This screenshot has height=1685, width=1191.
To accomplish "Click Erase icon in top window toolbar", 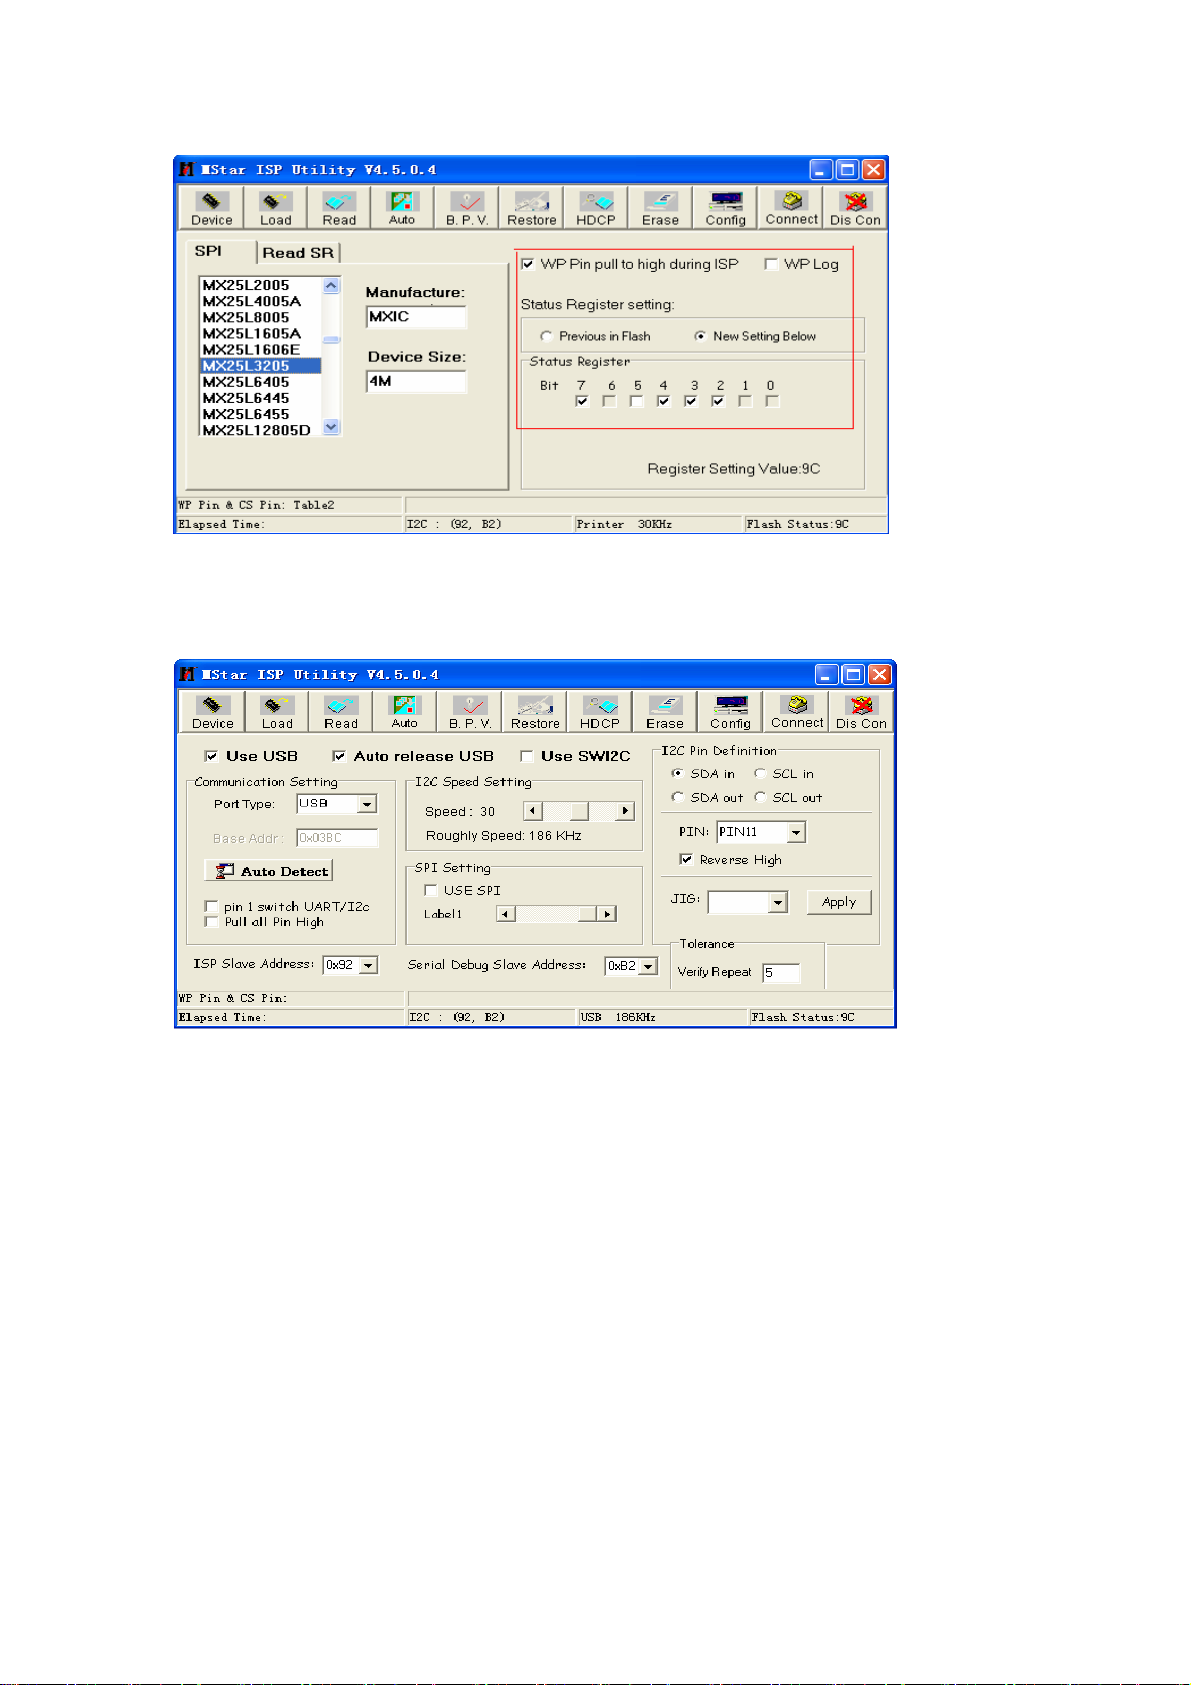I will click(x=660, y=208).
